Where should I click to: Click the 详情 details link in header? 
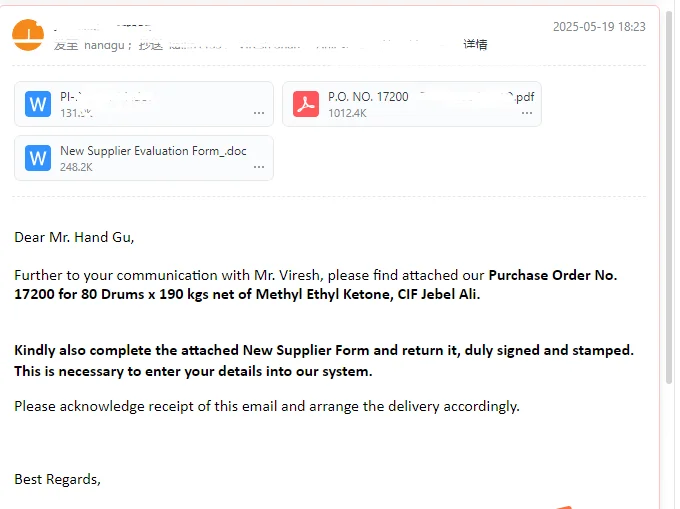pyautogui.click(x=475, y=44)
